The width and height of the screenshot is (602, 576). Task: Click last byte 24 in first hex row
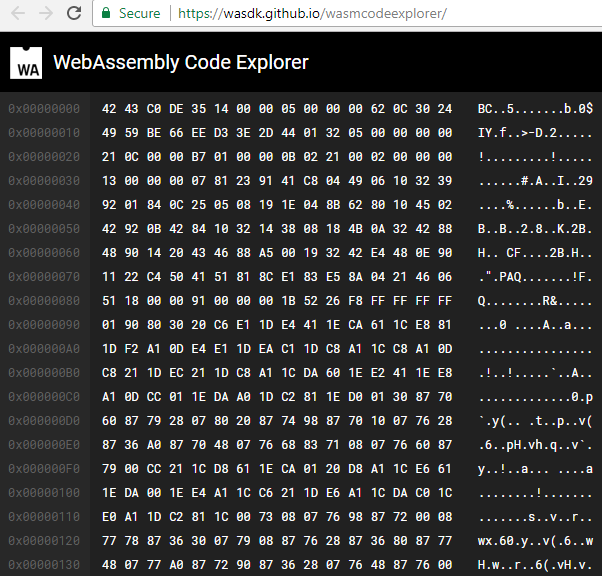445,108
